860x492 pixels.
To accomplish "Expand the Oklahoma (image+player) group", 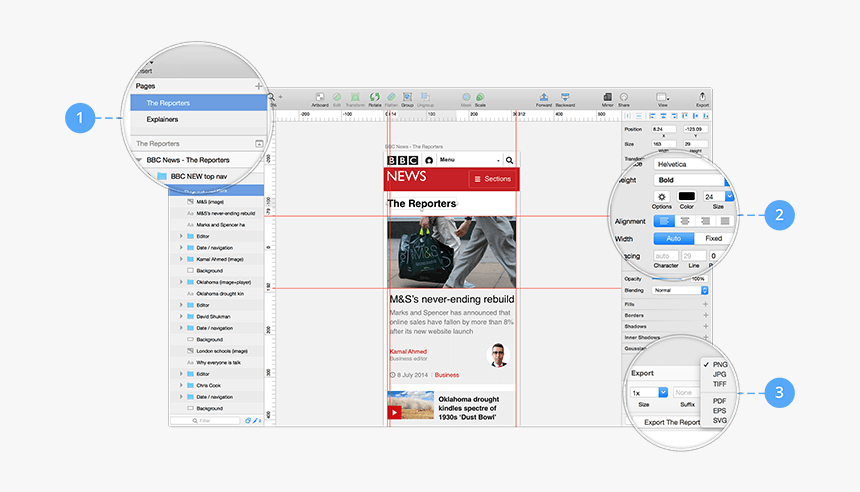I will (181, 282).
